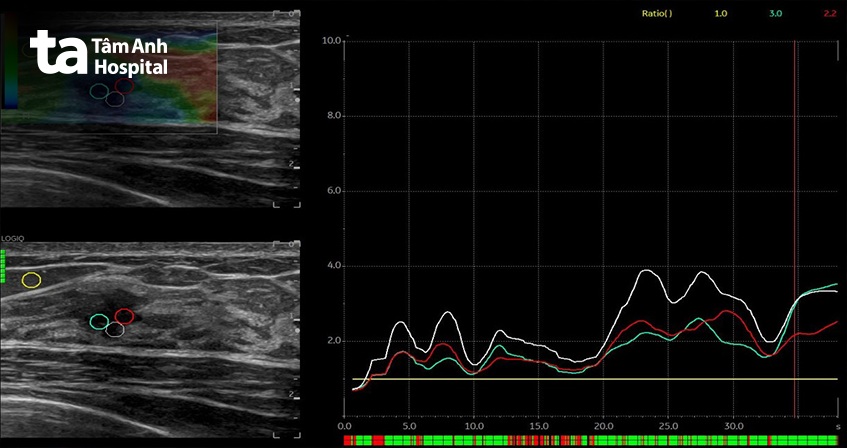847x448 pixels.
Task: Select the yellow 1.0 ratio value
Action: pos(719,14)
